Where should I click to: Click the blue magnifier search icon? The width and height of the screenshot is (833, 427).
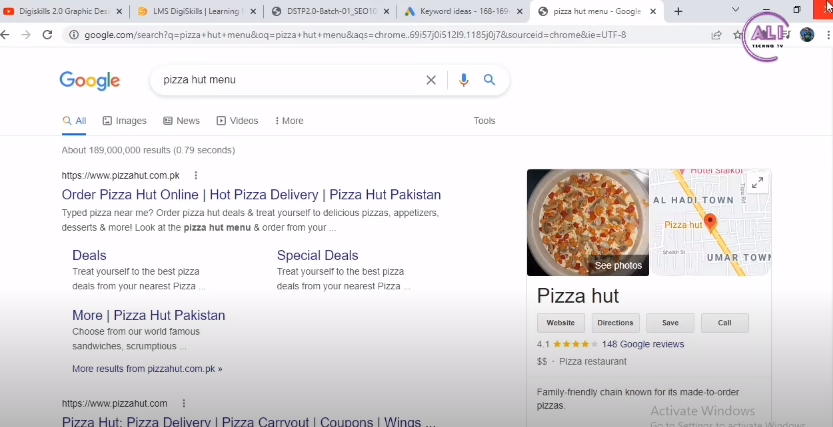pos(489,80)
